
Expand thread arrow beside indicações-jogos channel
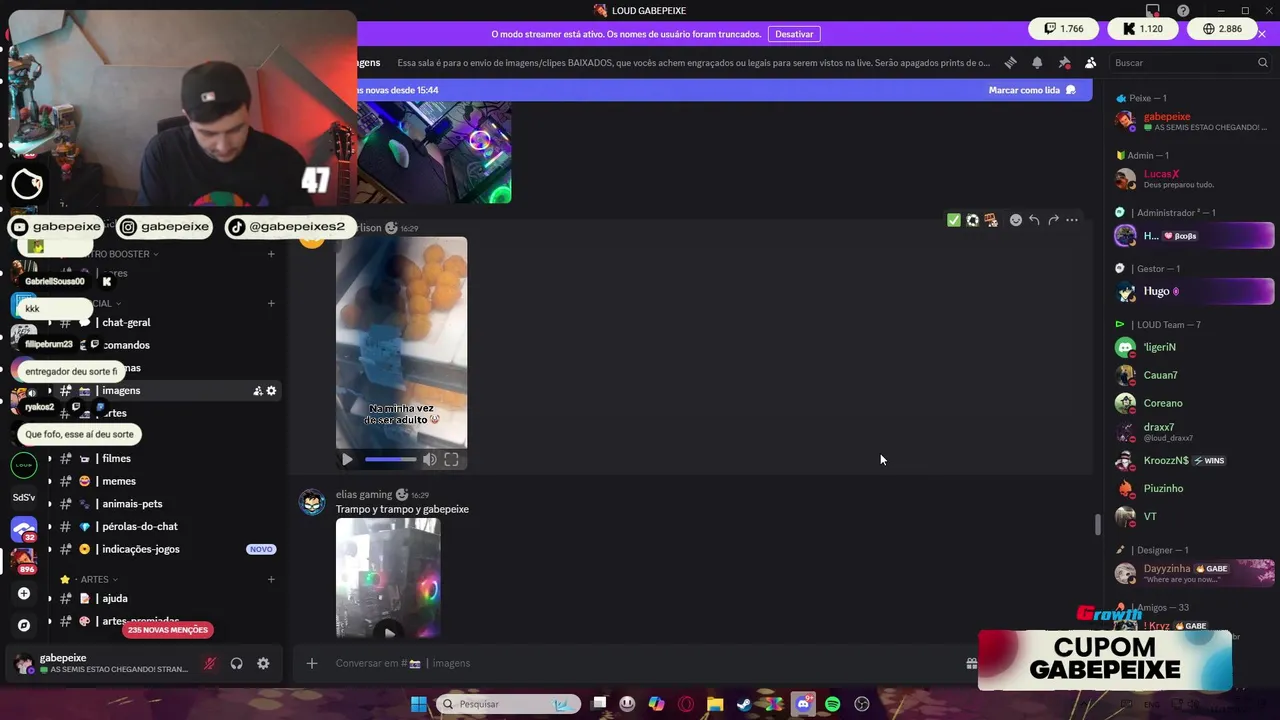(49, 549)
